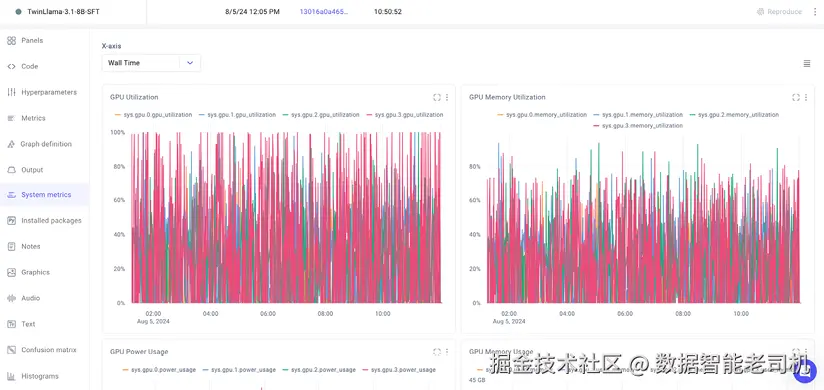Open the panel layout menu icon
Image resolution: width=824 pixels, height=390 pixels.
click(807, 64)
